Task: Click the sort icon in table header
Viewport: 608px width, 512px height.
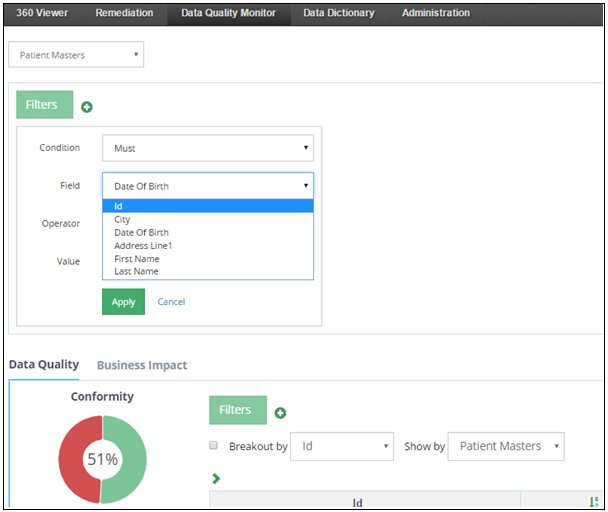Action: (594, 503)
